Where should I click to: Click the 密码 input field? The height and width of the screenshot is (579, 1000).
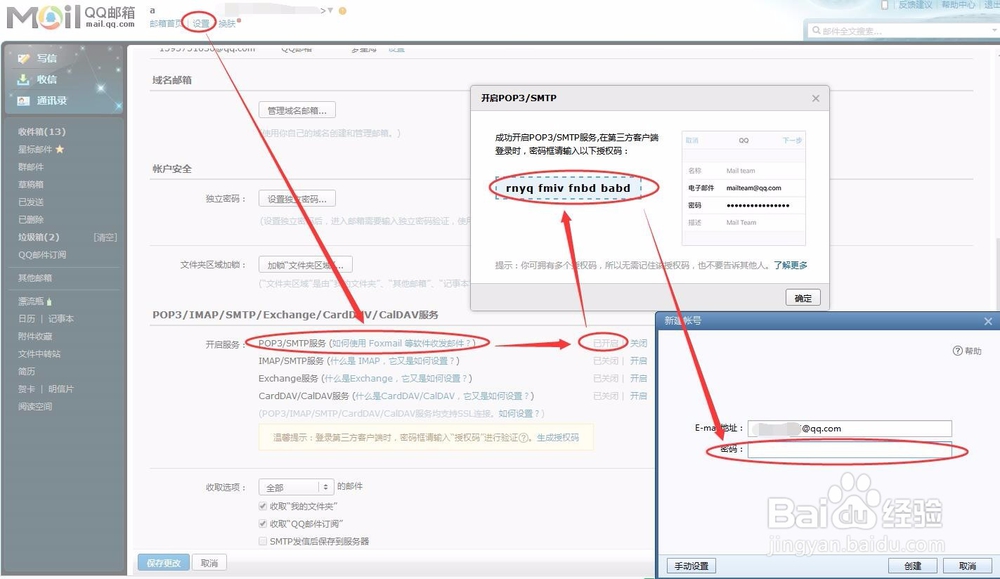click(x=849, y=450)
